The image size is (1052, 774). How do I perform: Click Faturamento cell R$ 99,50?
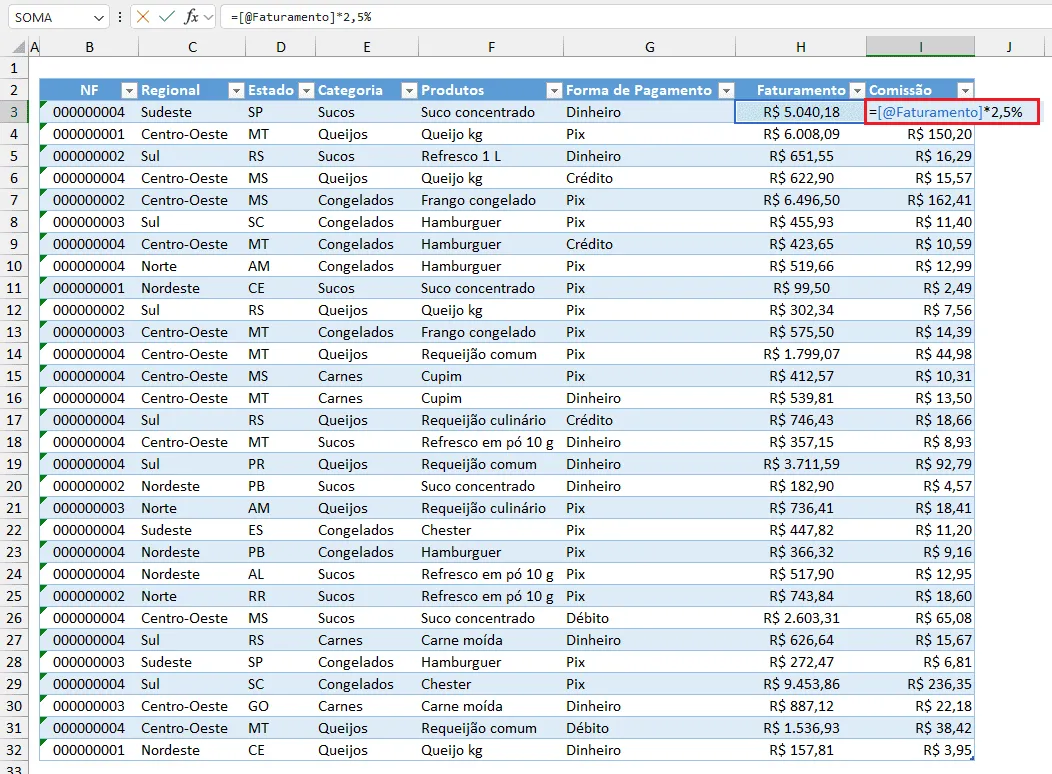click(800, 288)
